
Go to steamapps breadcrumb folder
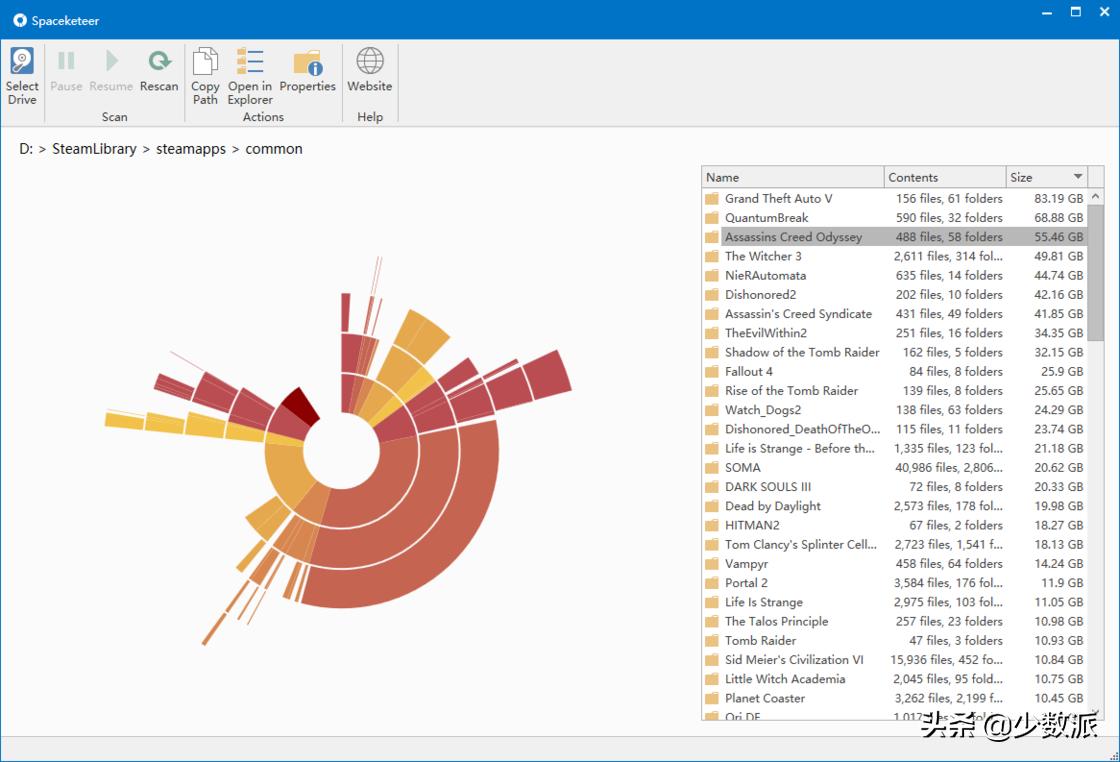point(190,149)
